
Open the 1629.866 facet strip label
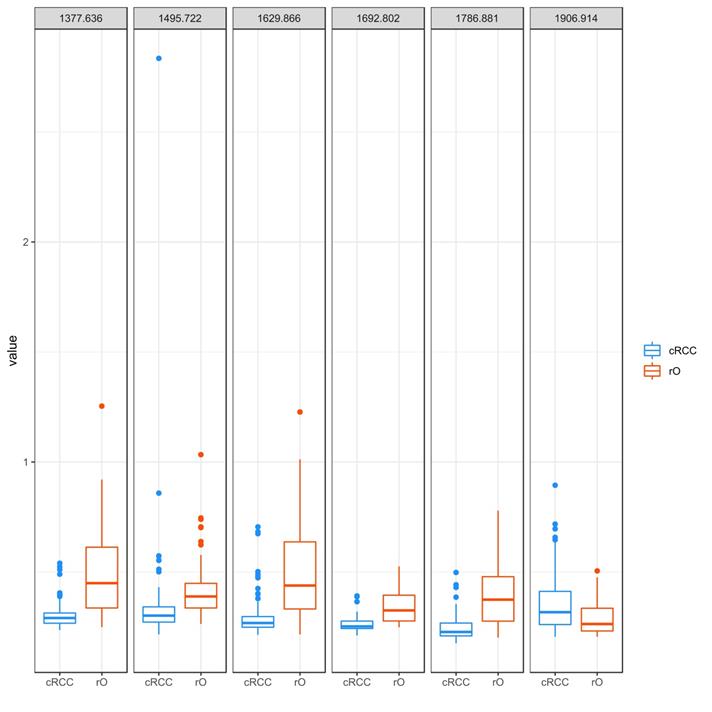click(x=278, y=18)
